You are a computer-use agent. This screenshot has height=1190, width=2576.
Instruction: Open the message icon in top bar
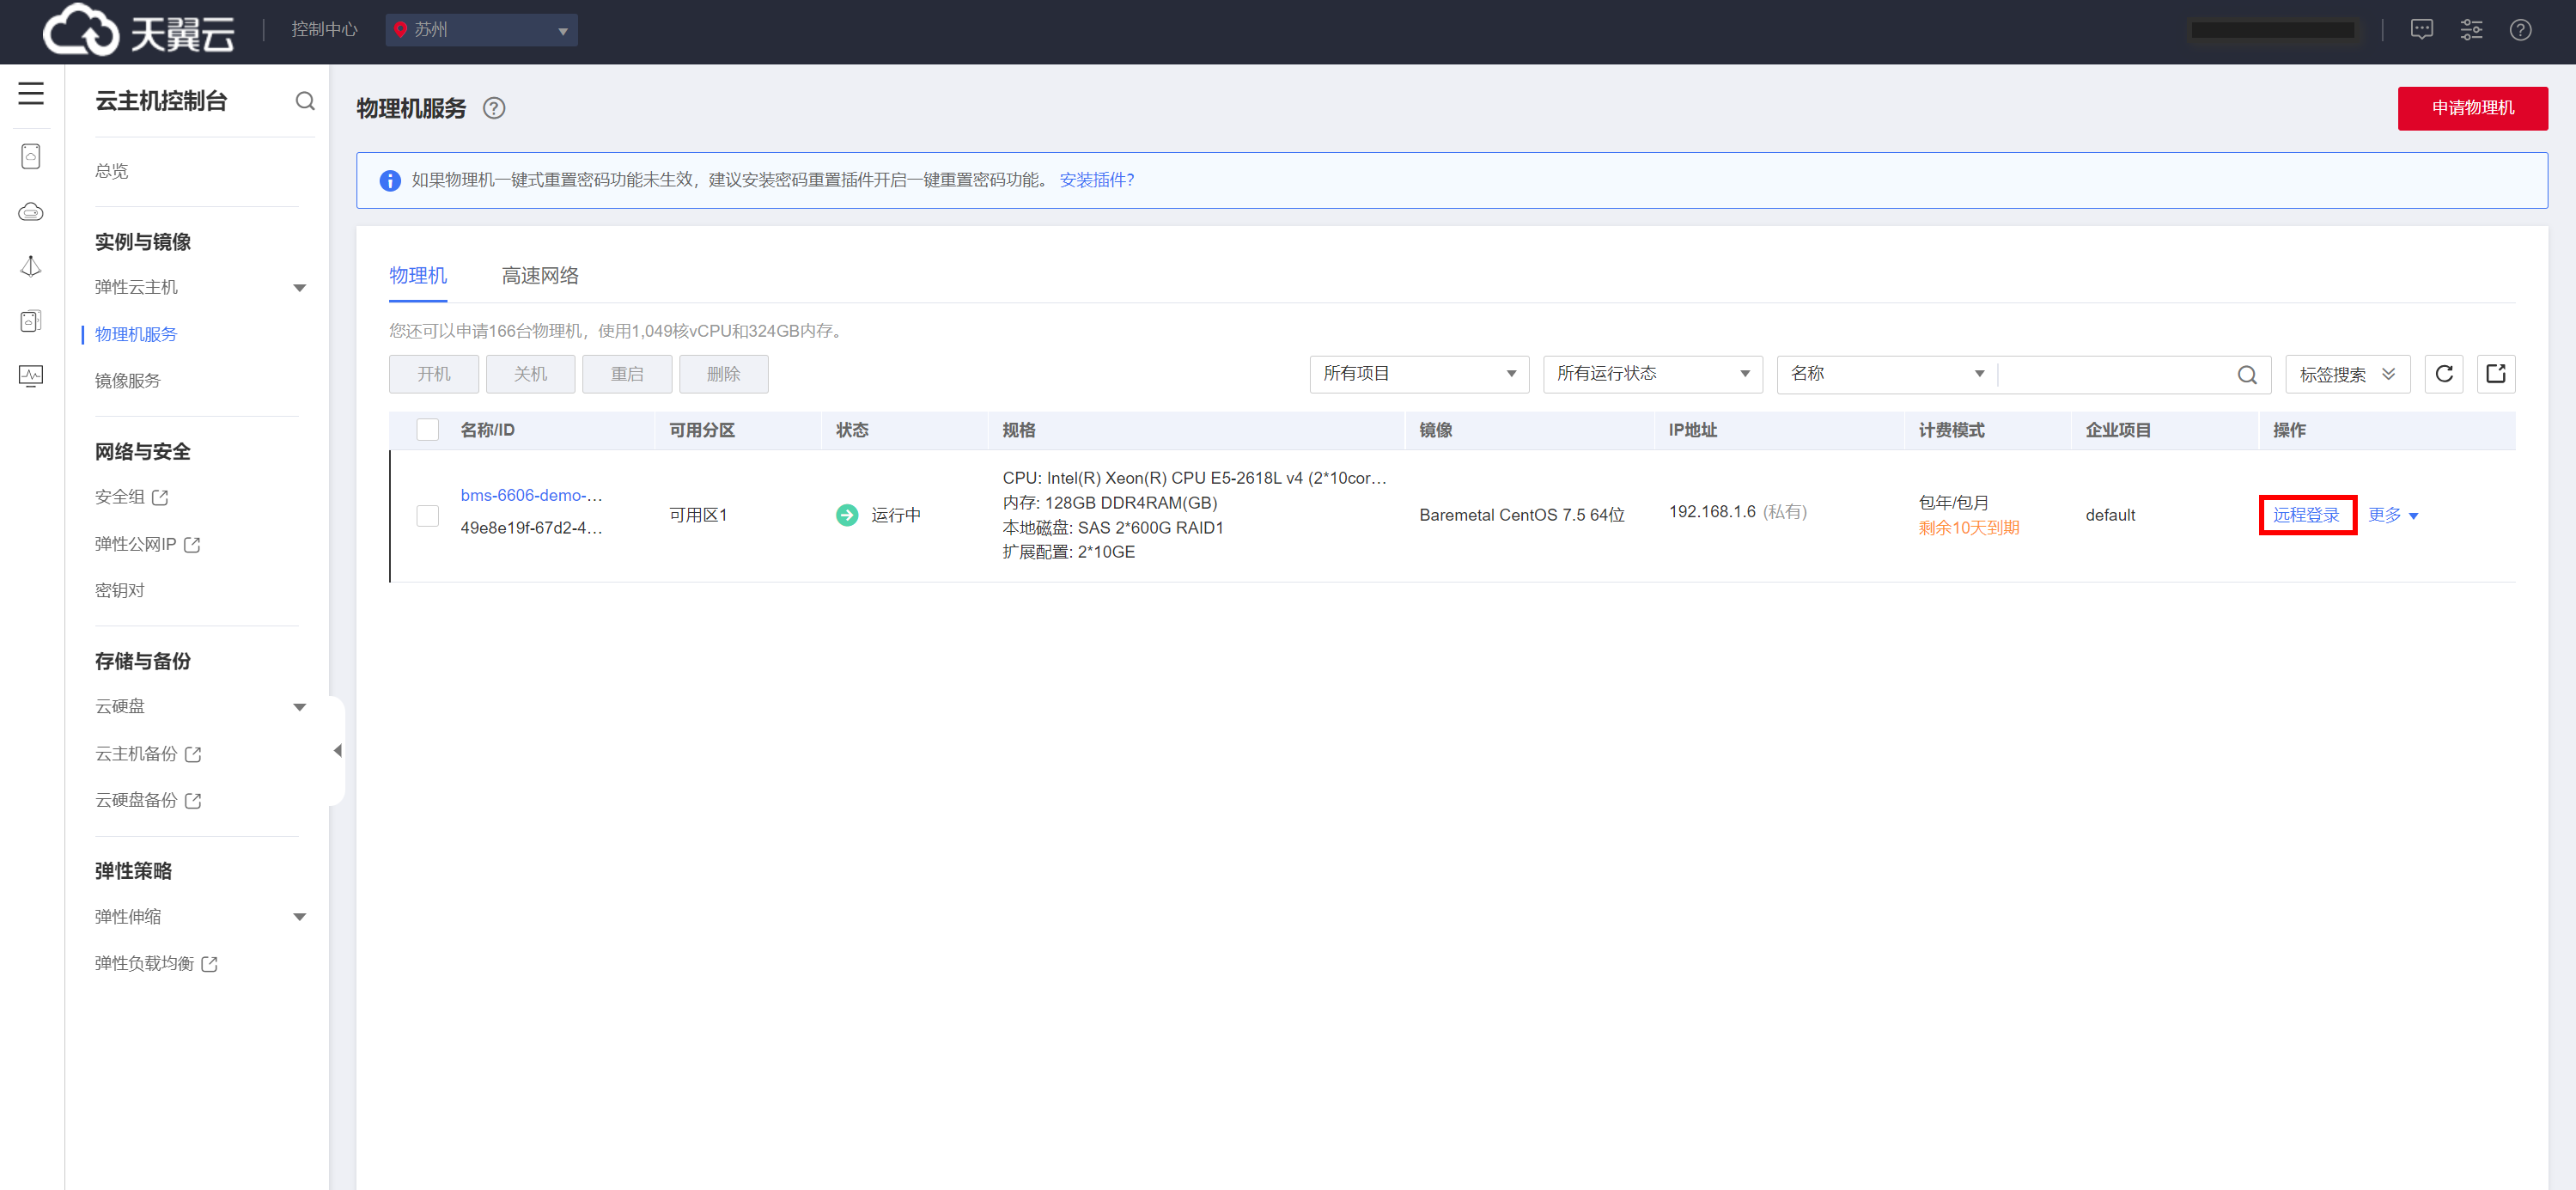(2421, 30)
